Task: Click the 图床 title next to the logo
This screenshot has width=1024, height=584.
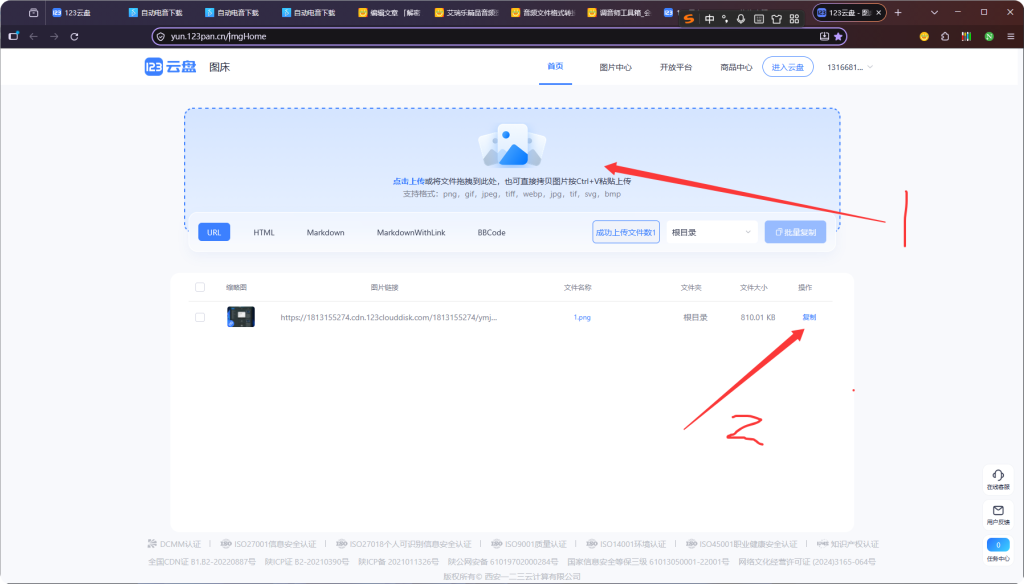Action: (x=219, y=67)
